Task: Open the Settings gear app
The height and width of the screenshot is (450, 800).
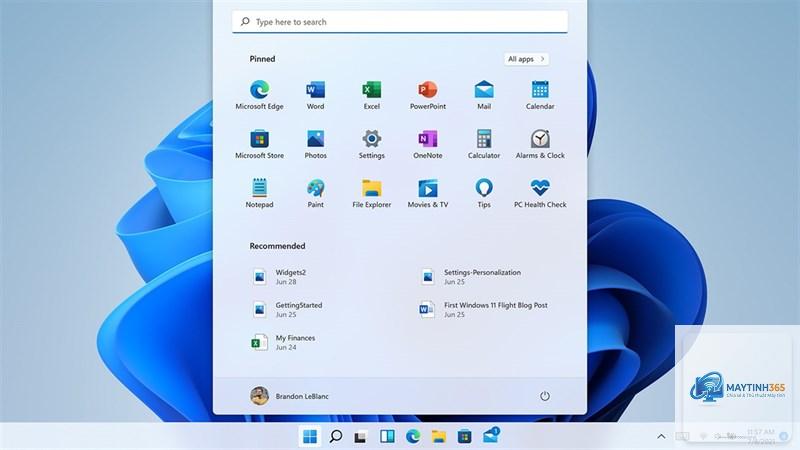Action: tap(371, 144)
